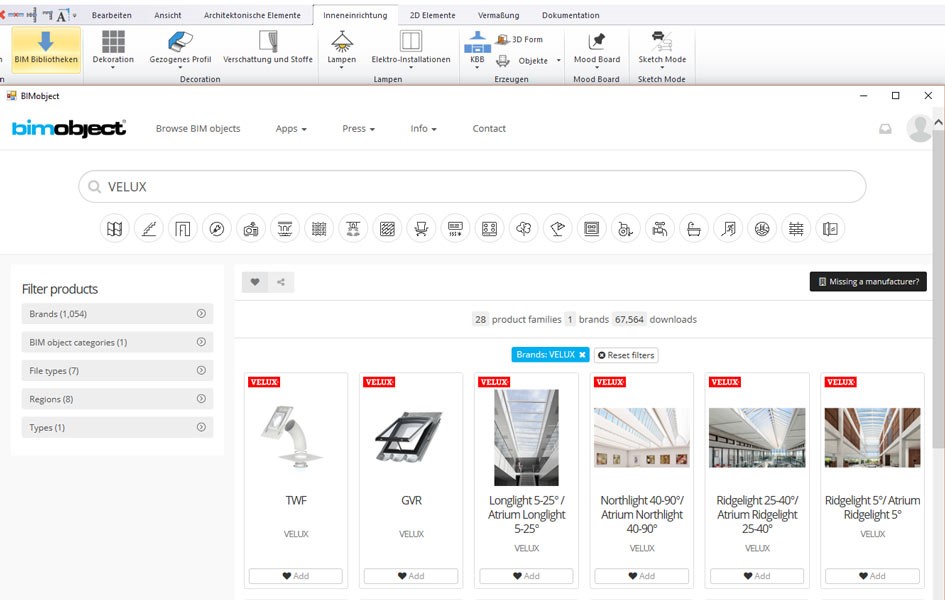Open Ridgelight 5° / Atrium Ridgelight 5° thumbnail
This screenshot has height=600, width=945.
(x=872, y=438)
